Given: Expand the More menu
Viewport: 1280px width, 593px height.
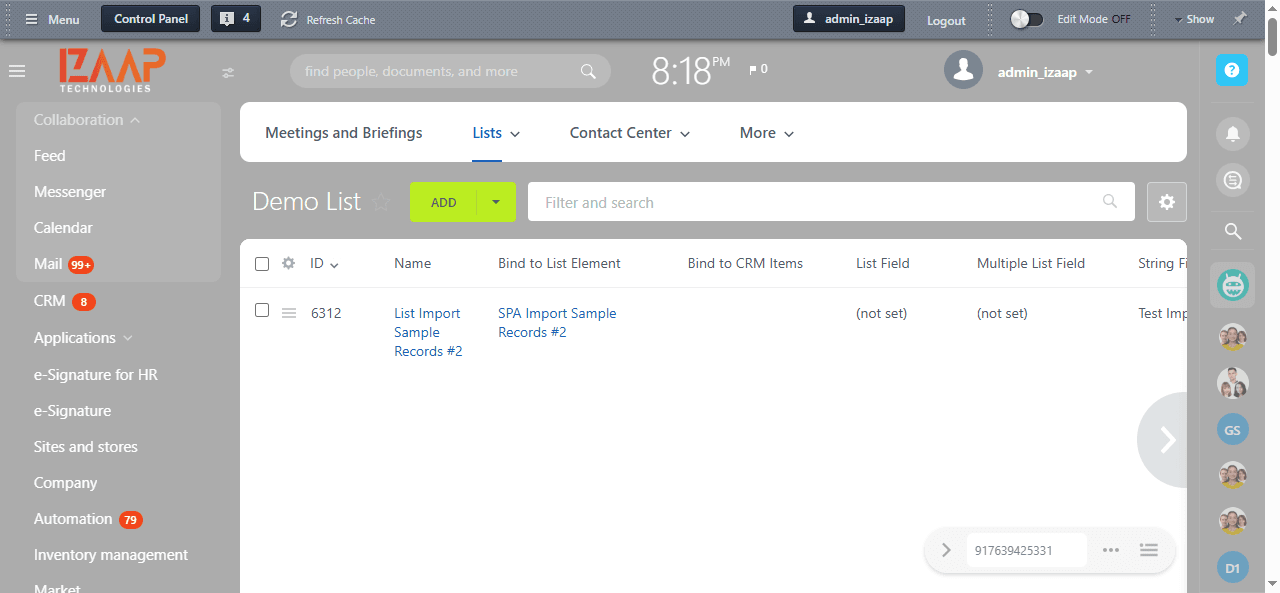Looking at the screenshot, I should click(766, 133).
